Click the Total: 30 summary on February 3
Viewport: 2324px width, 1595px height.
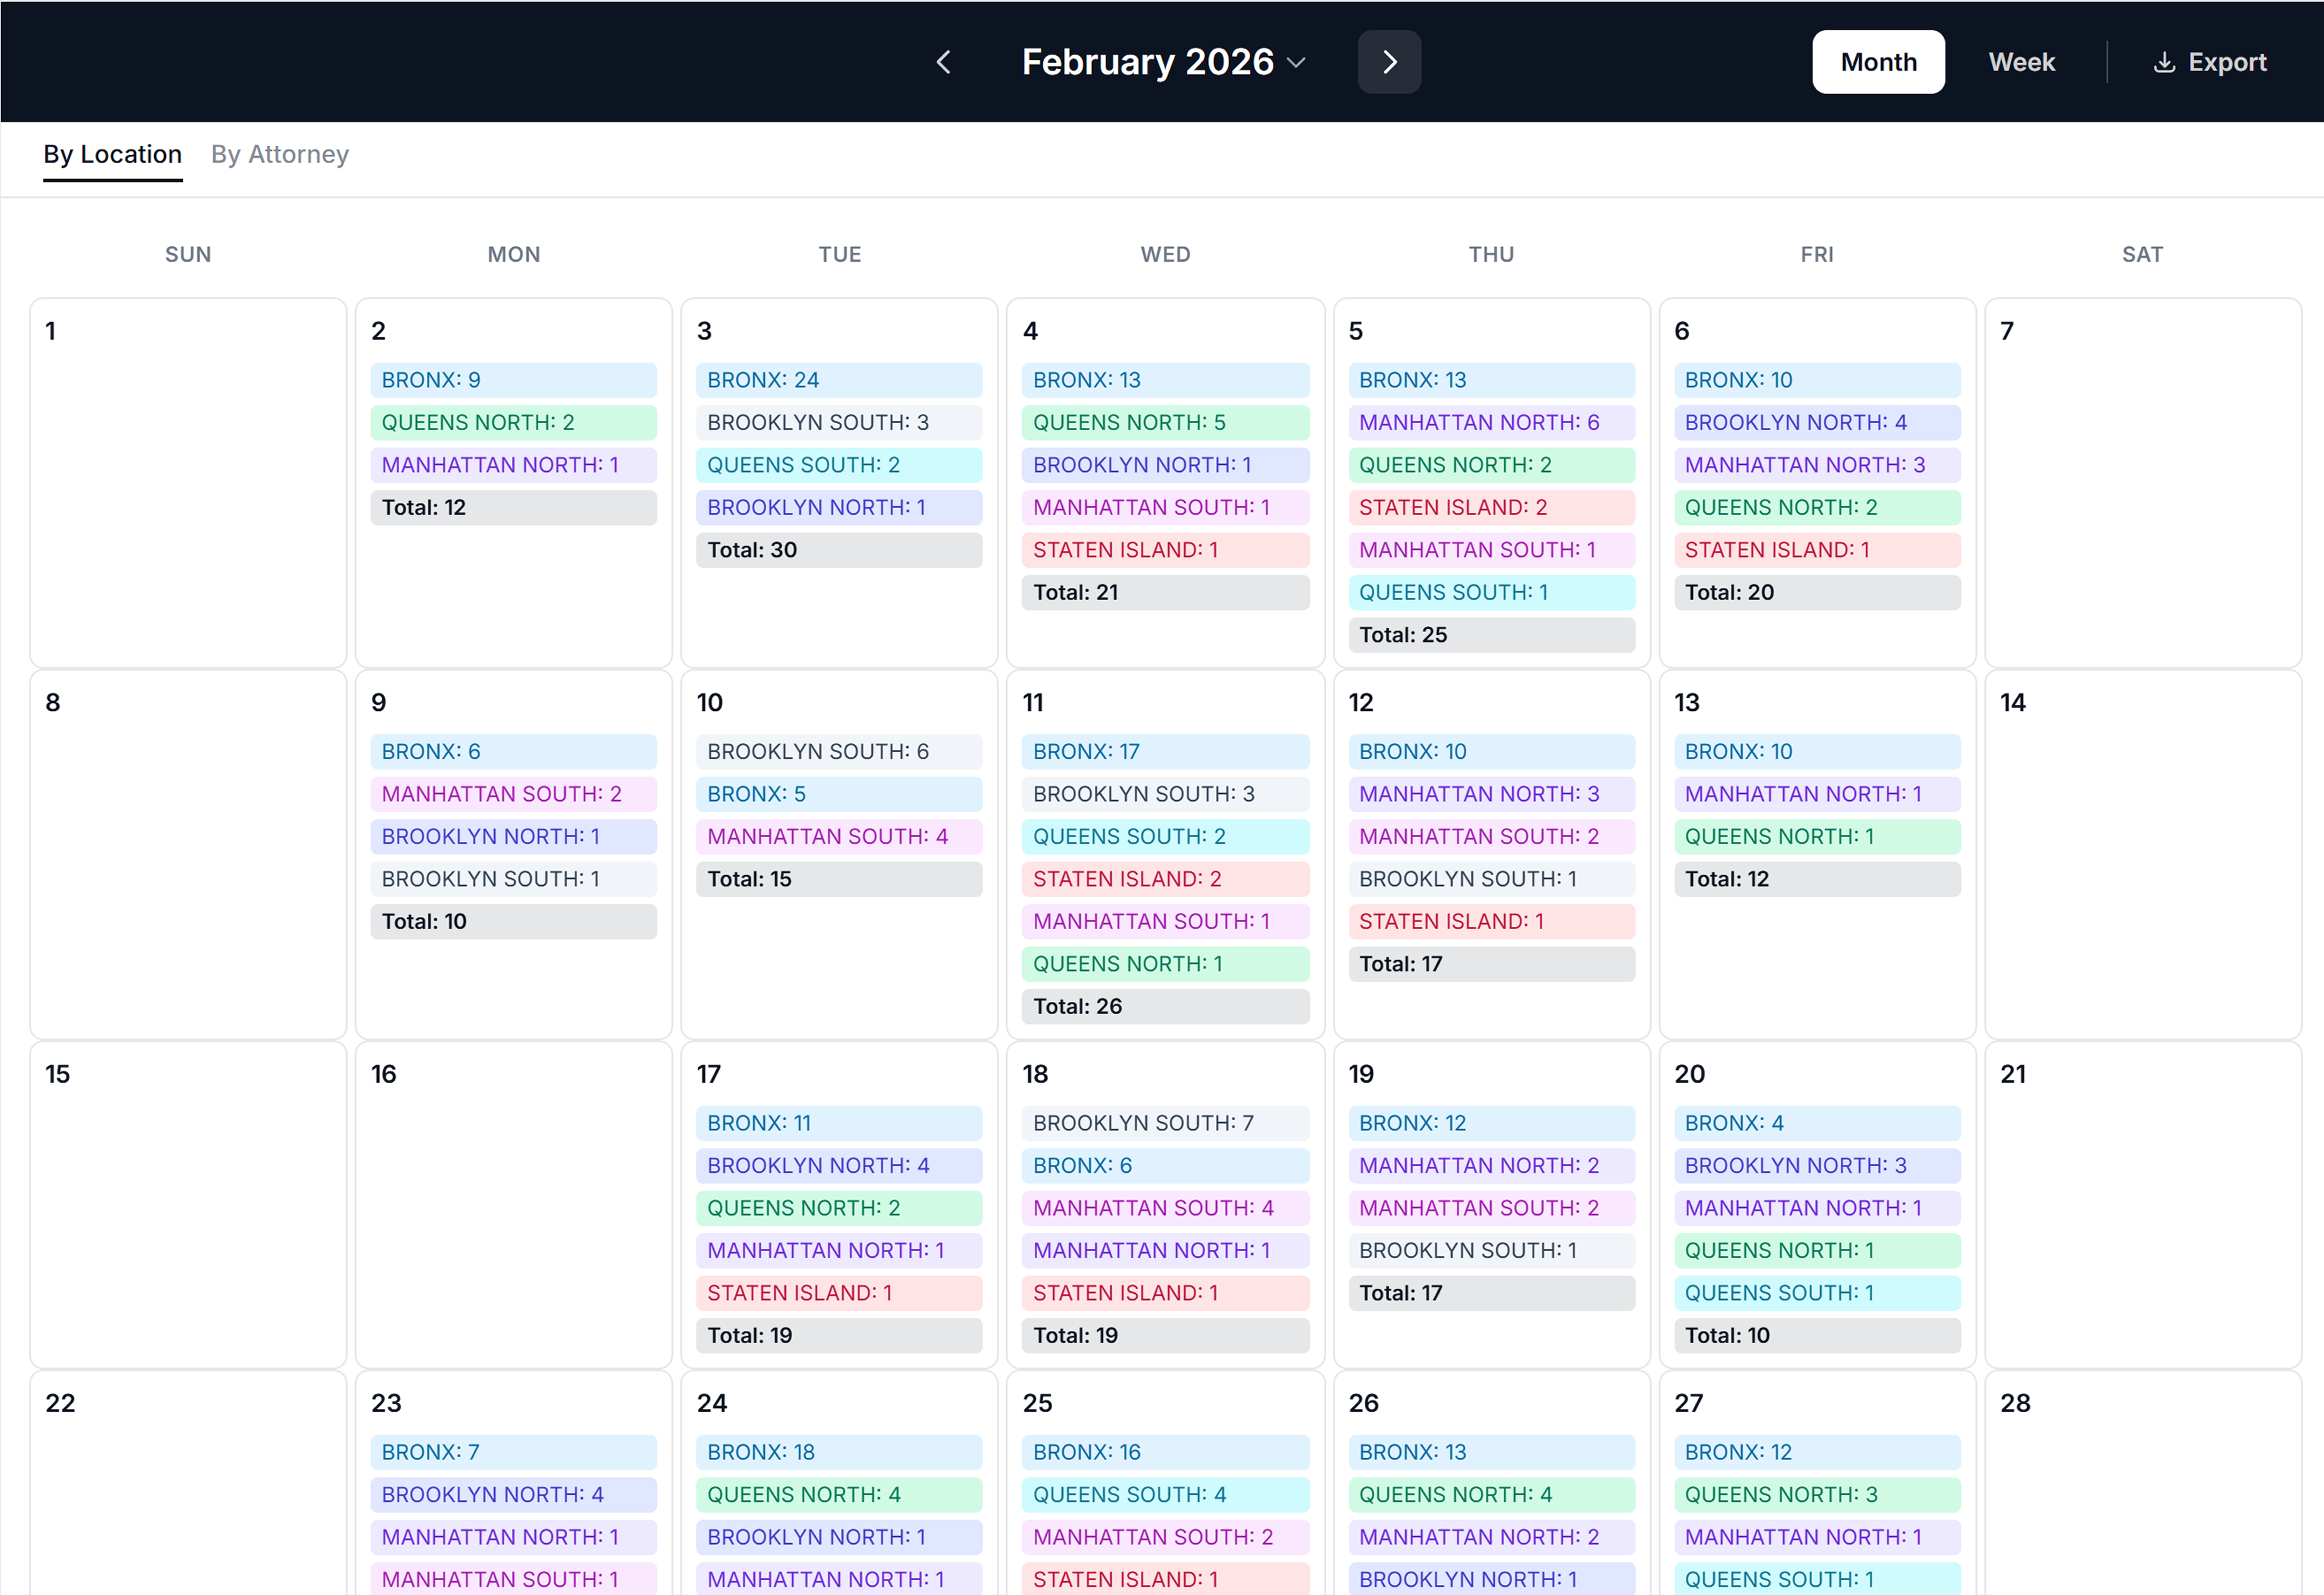(x=839, y=549)
